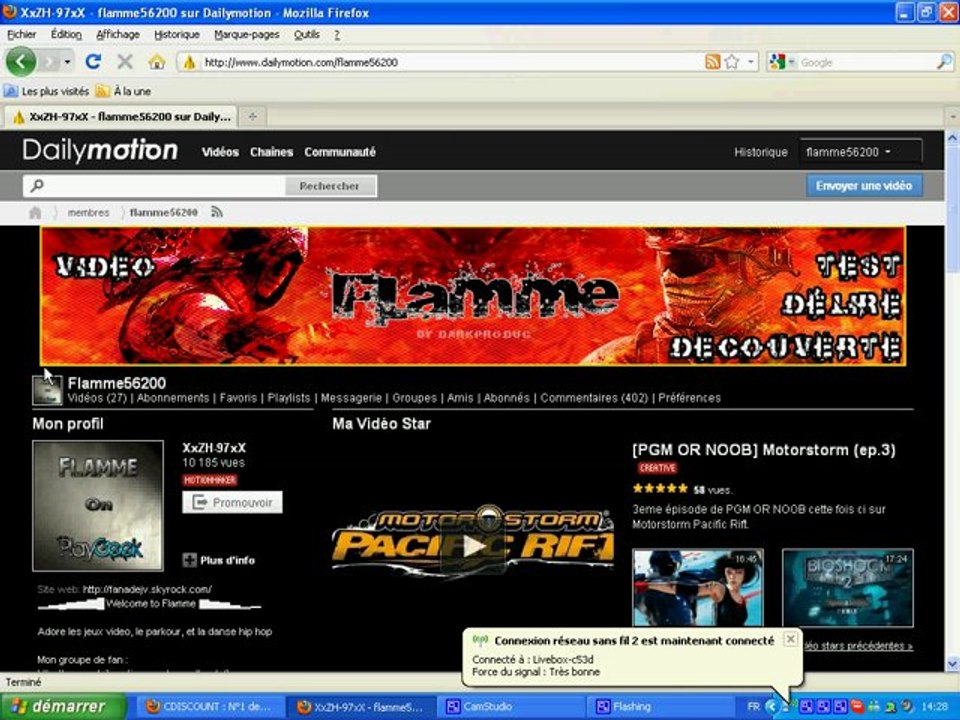Click À la une bookmark

pyautogui.click(x=123, y=91)
